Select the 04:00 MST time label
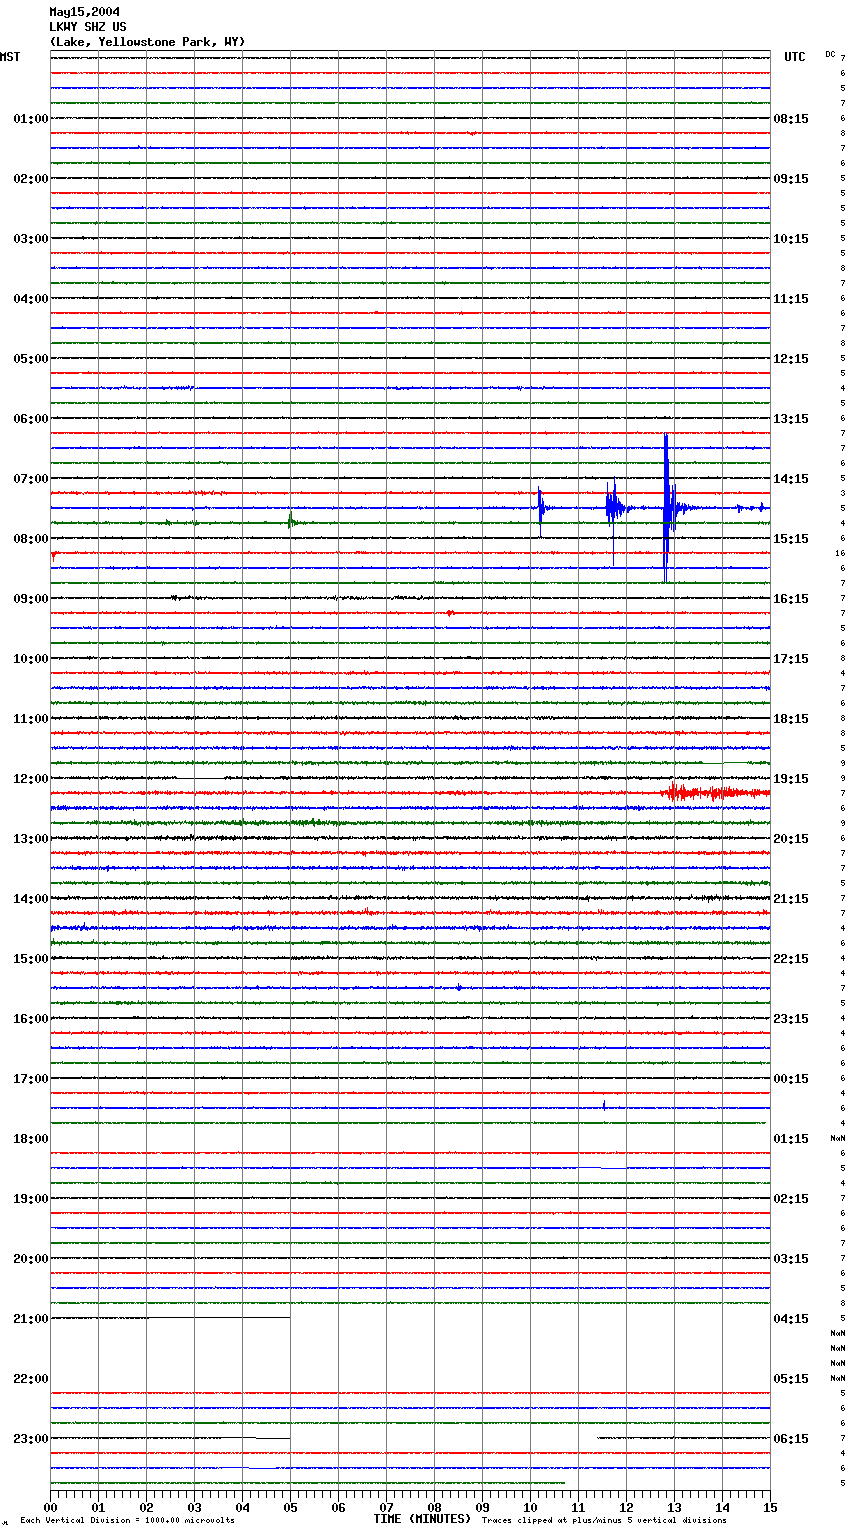This screenshot has width=850, height=1534. pos(31,299)
